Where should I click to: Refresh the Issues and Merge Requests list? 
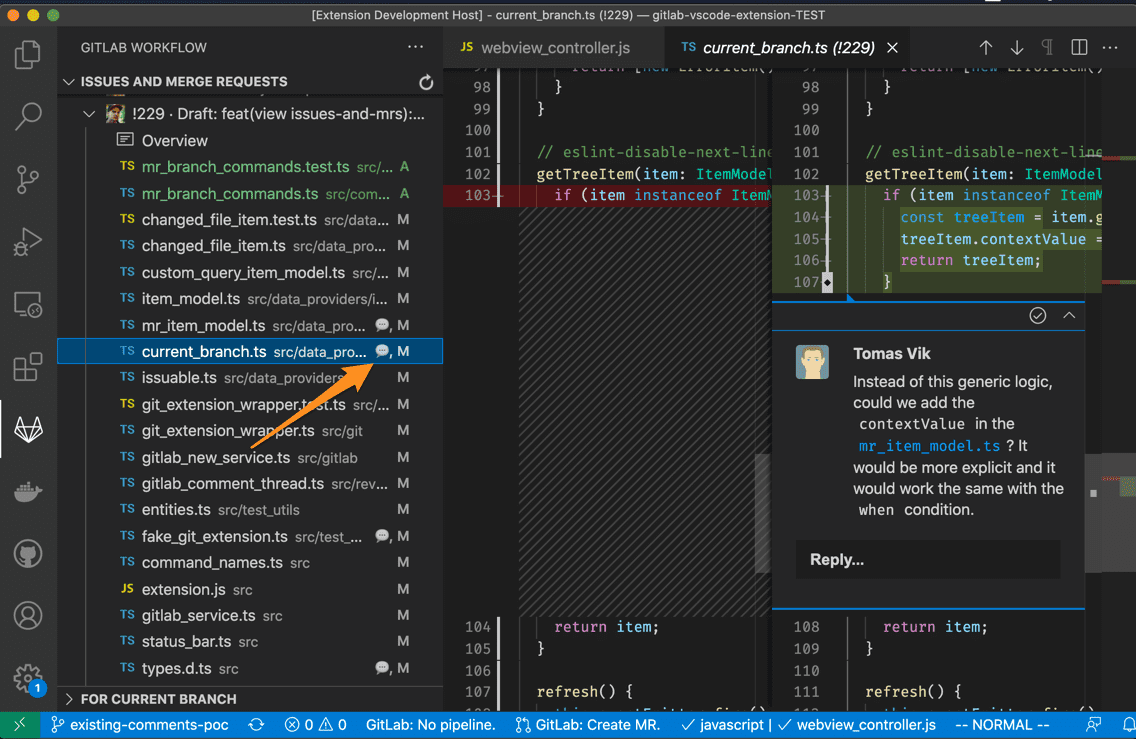[x=427, y=82]
